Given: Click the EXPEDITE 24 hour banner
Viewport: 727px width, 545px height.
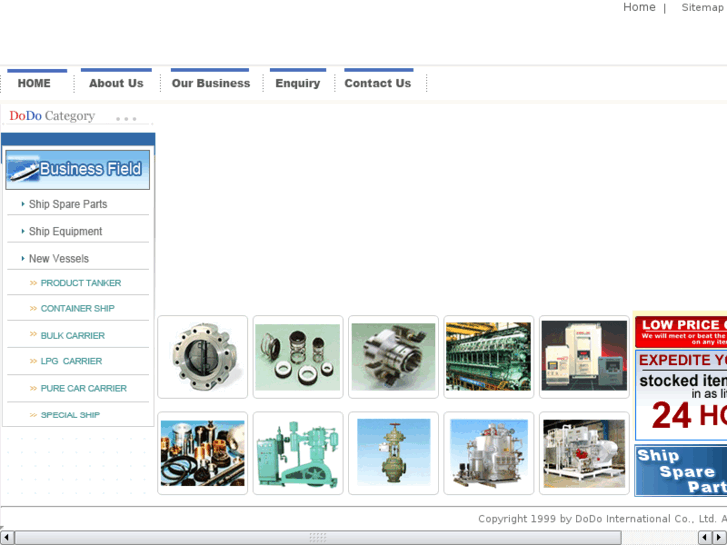Looking at the screenshot, I should [x=681, y=395].
